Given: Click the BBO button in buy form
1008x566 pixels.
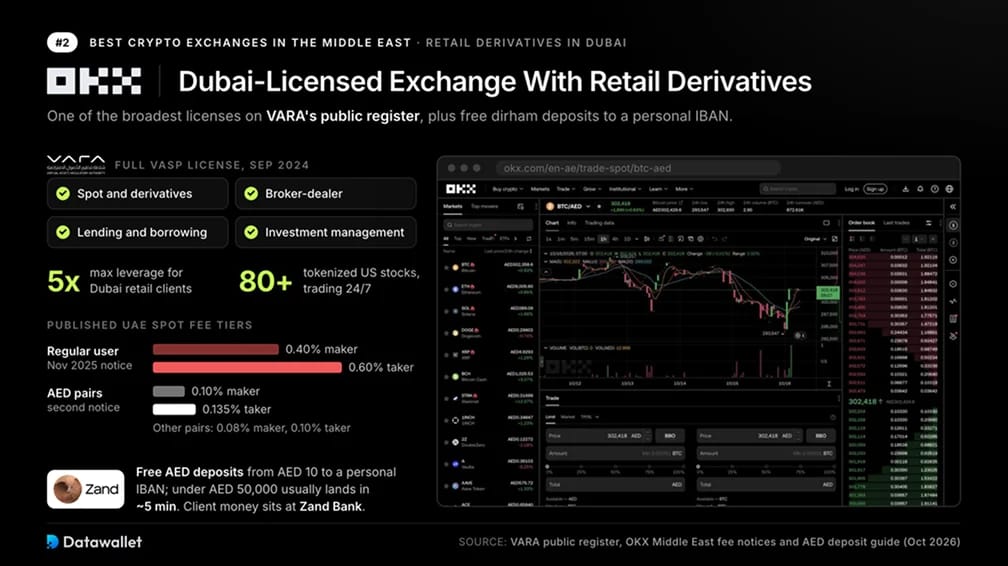Looking at the screenshot, I should [670, 435].
